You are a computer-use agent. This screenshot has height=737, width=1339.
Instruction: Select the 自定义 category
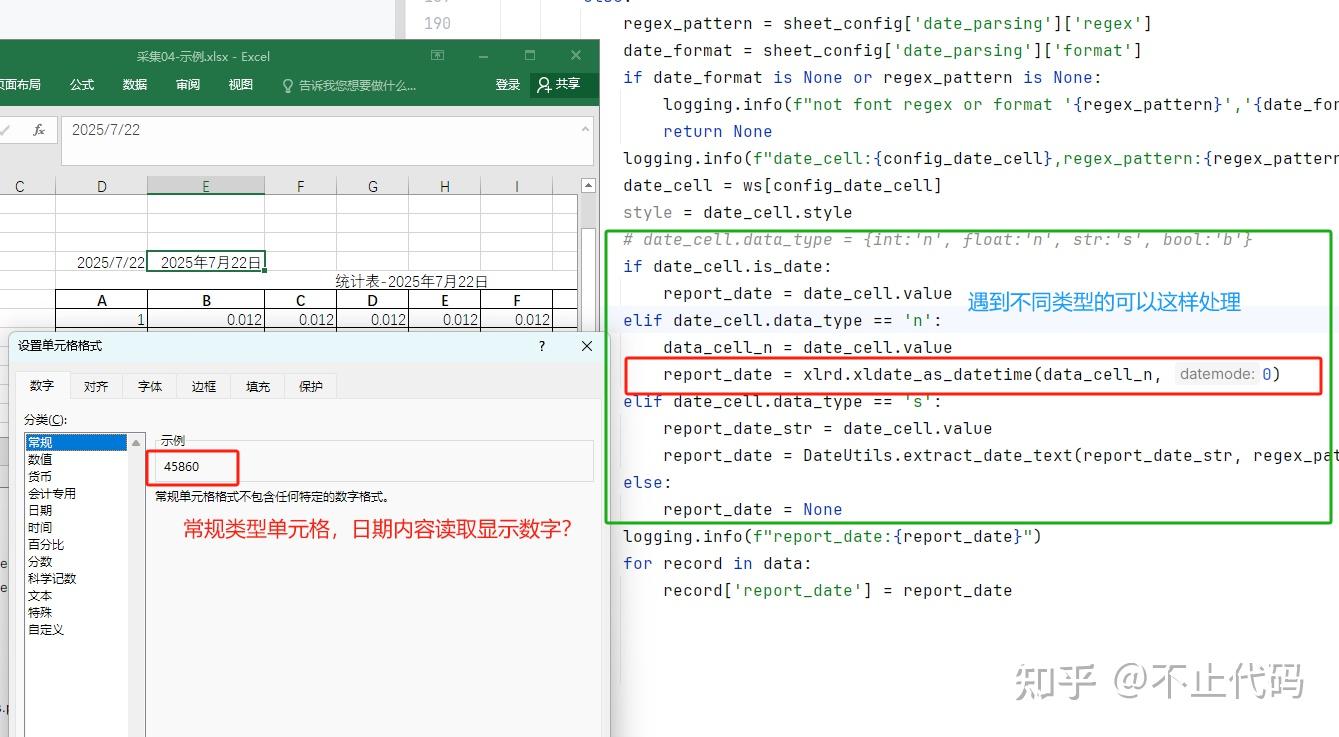tap(44, 629)
